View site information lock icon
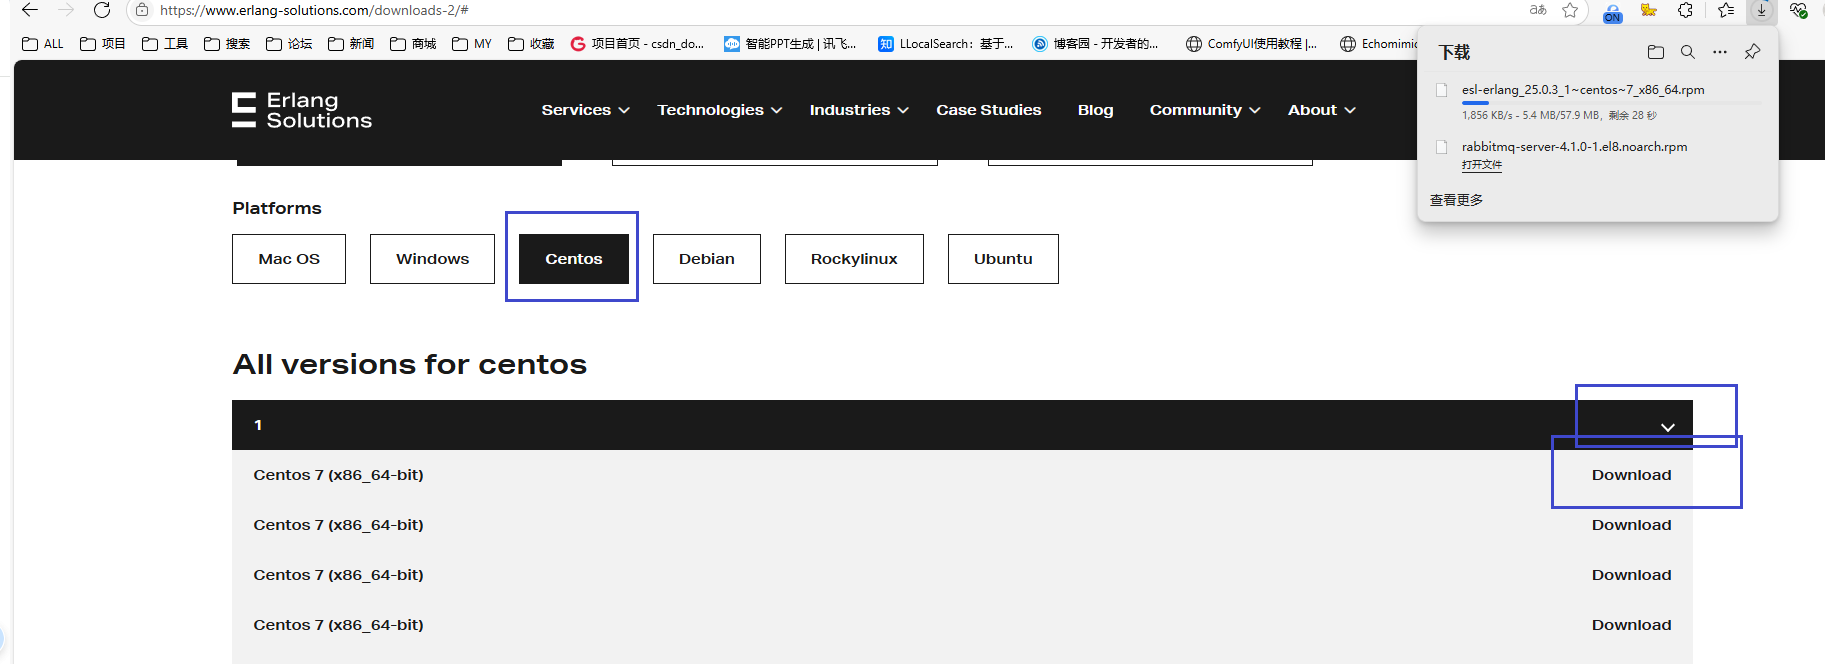The width and height of the screenshot is (1825, 664). [142, 10]
